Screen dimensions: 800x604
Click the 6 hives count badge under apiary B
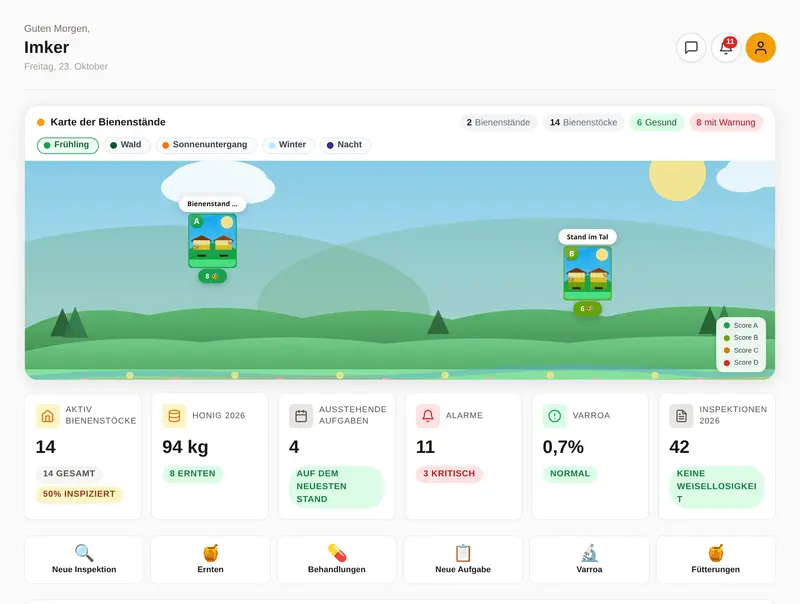(587, 309)
